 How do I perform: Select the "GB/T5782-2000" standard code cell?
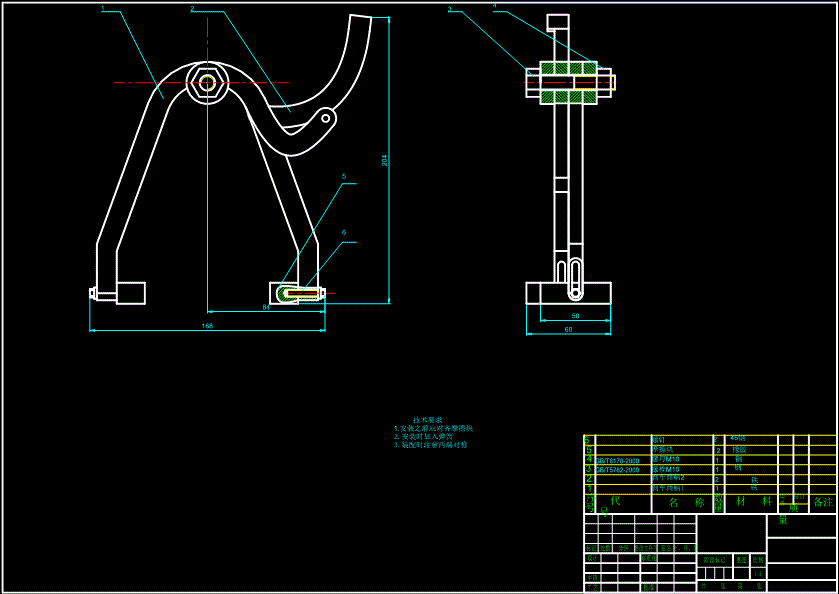click(x=617, y=470)
